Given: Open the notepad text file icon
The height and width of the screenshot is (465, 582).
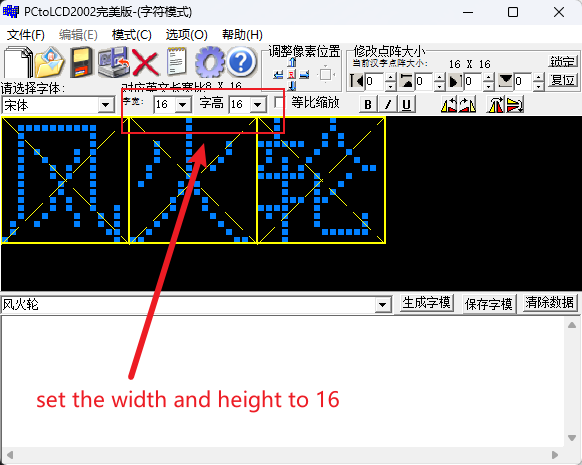Looking at the screenshot, I should pos(177,62).
